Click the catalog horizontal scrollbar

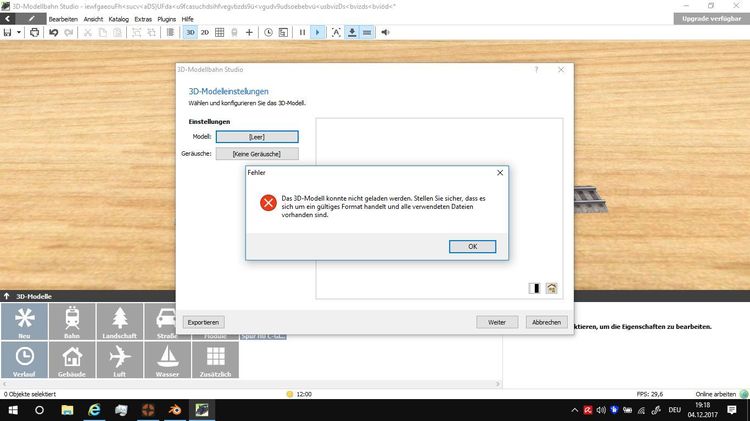pyautogui.click(x=251, y=384)
